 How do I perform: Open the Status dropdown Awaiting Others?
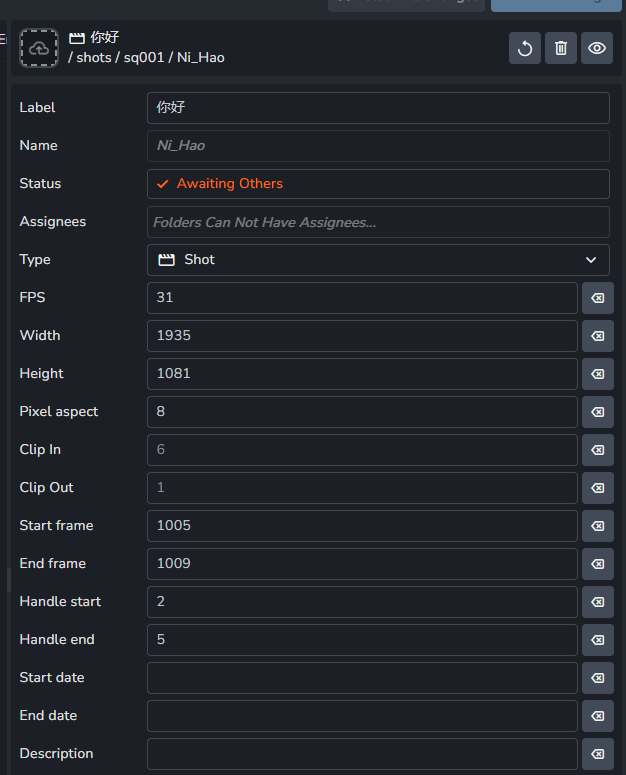pos(378,184)
